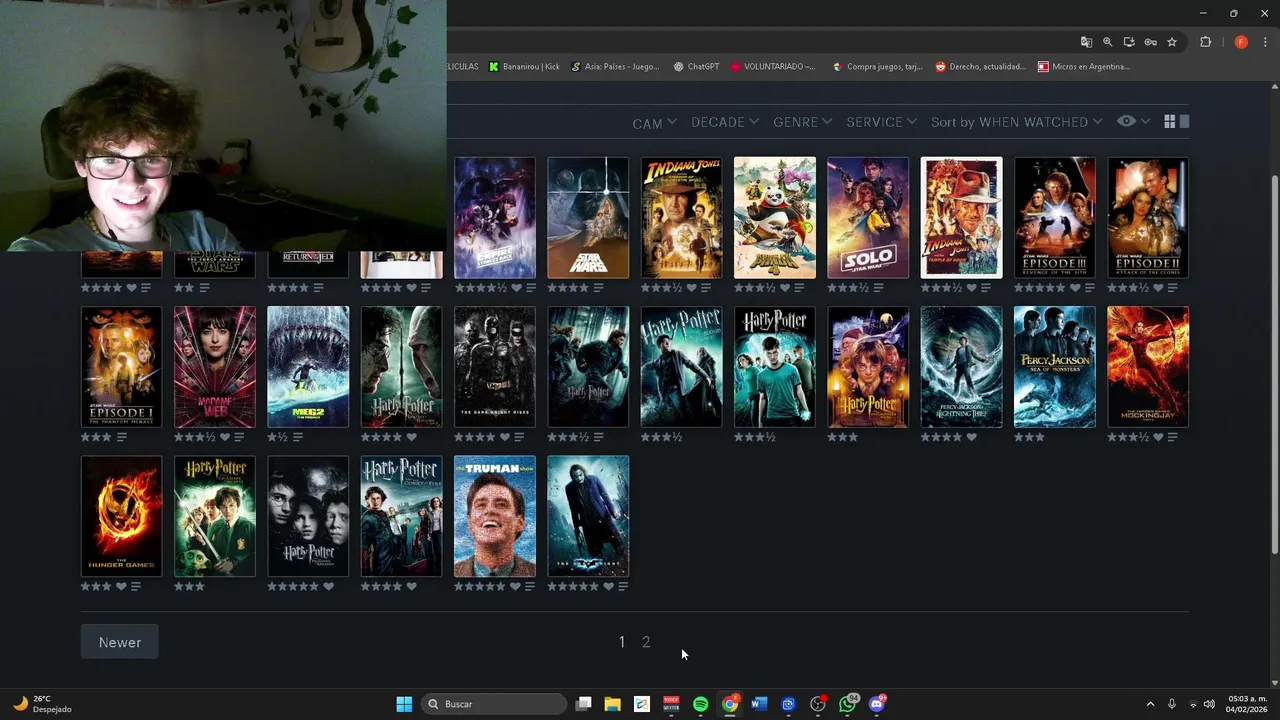The image size is (1280, 720).
Task: Toggle like heart under Episode III poster
Action: [x=1075, y=288]
